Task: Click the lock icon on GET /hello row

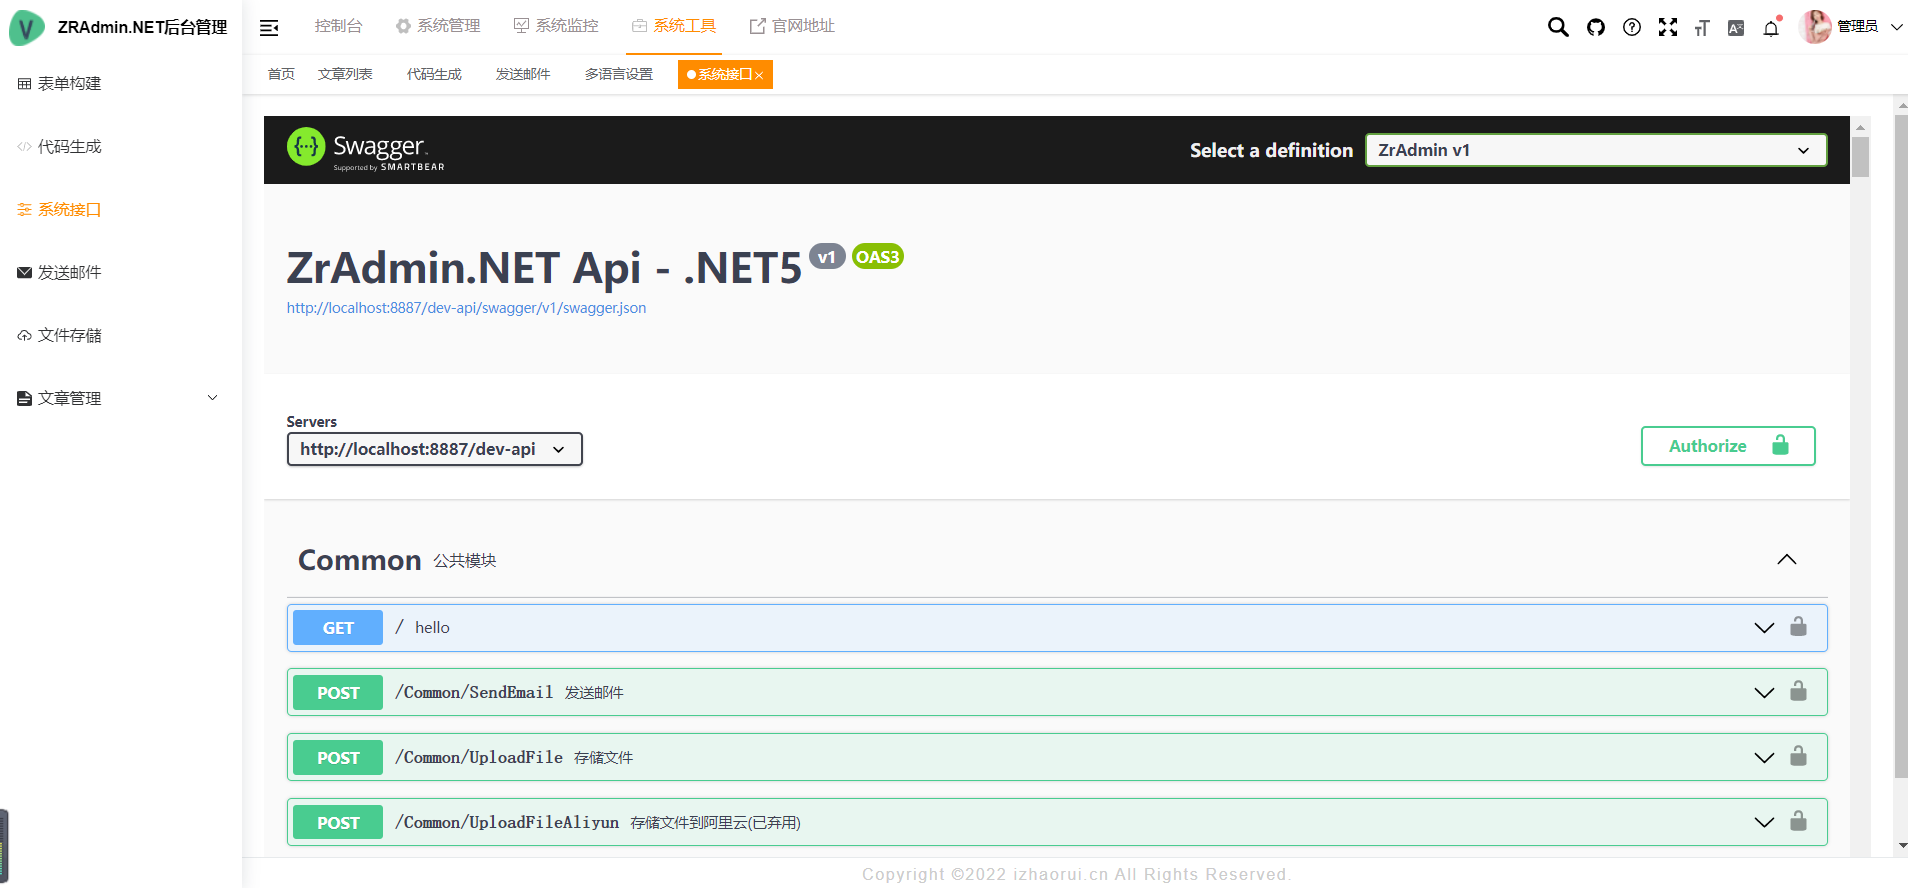Action: [x=1798, y=627]
